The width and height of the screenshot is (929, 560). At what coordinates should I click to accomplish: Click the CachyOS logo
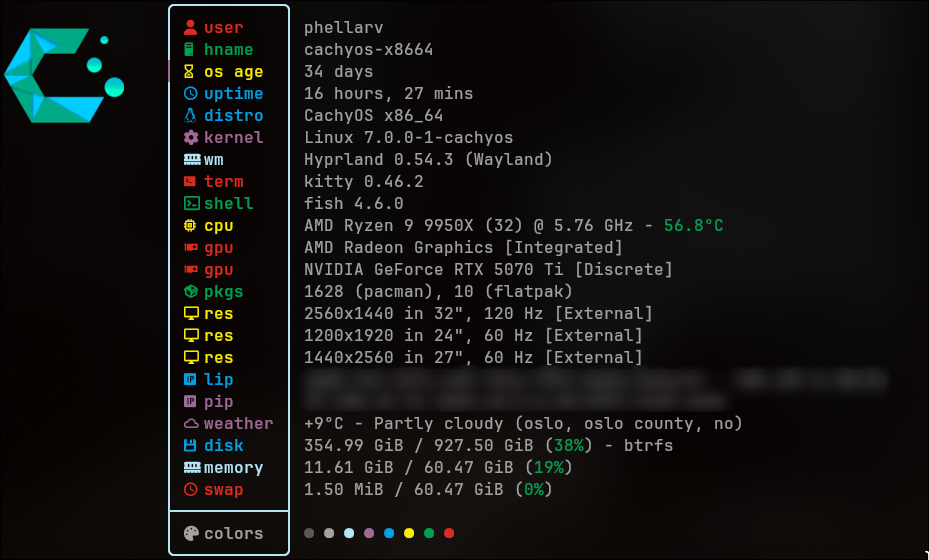(x=64, y=75)
